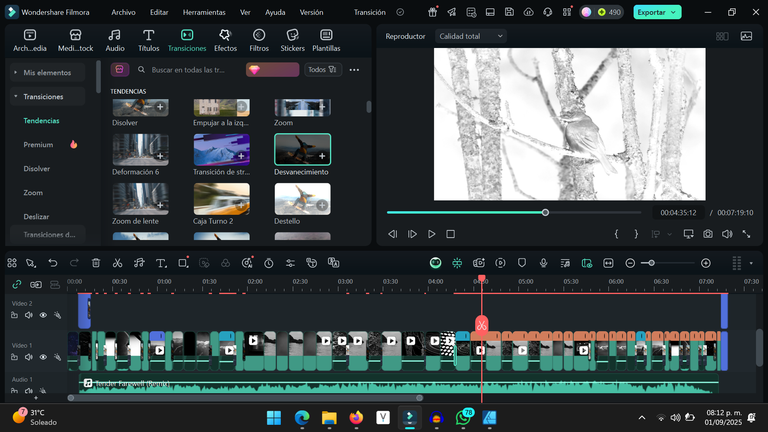This screenshot has height=432, width=768.
Task: Open the Stickers tab
Action: point(292,40)
